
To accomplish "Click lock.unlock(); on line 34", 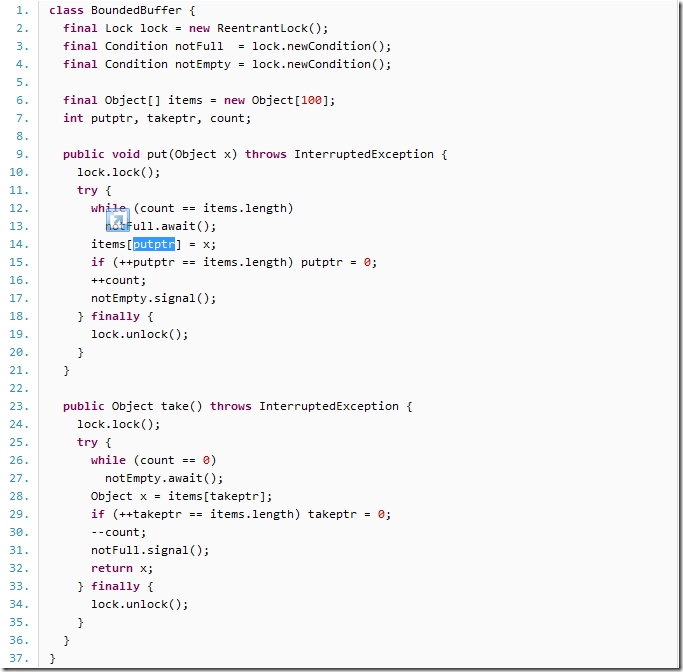I will click(139, 604).
